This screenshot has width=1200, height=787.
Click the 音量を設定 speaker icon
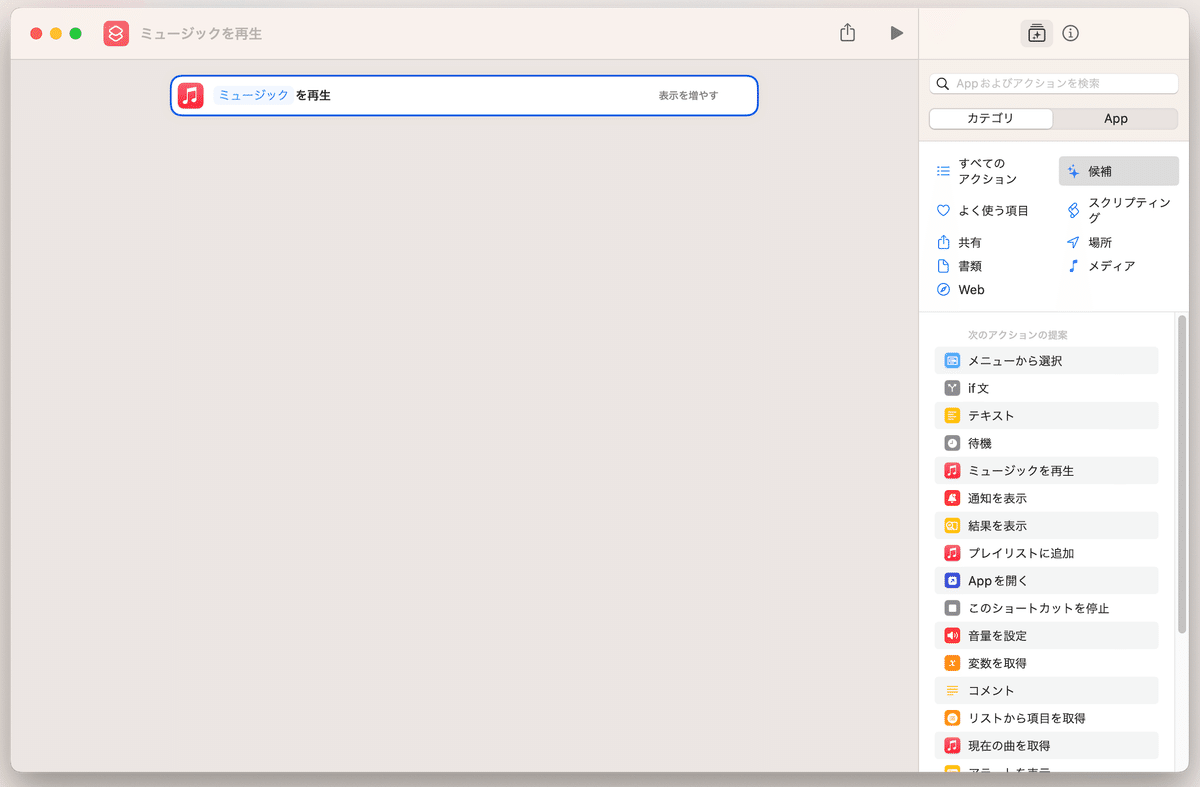click(952, 635)
